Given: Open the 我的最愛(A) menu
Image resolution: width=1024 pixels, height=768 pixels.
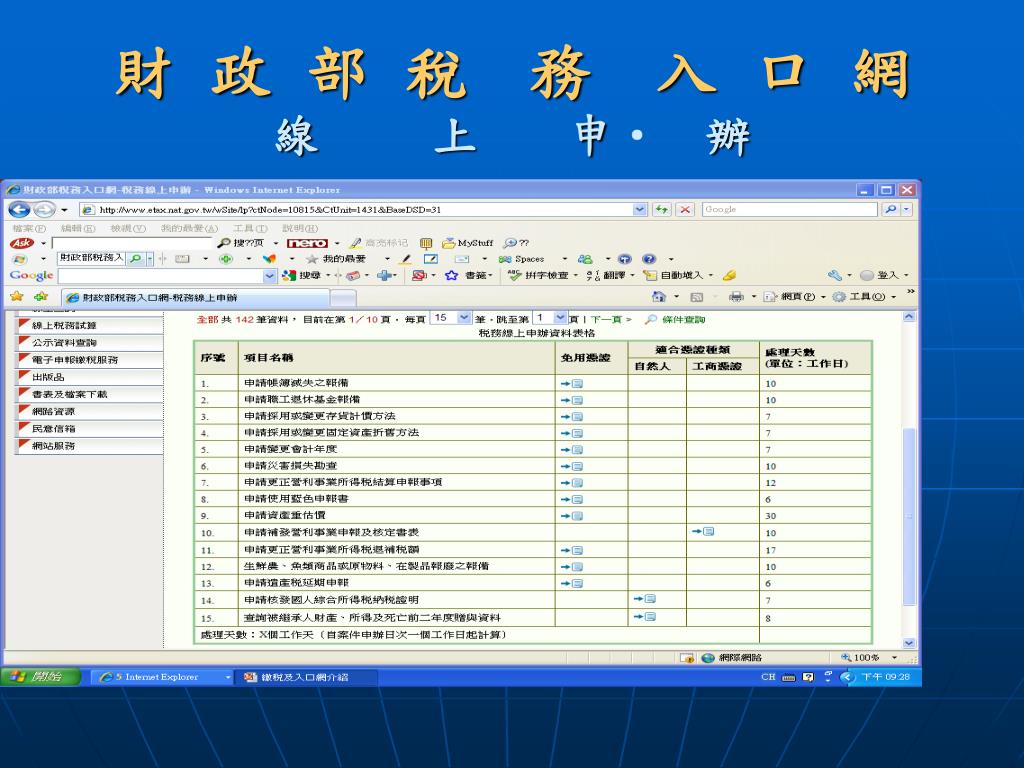Looking at the screenshot, I should (x=189, y=229).
